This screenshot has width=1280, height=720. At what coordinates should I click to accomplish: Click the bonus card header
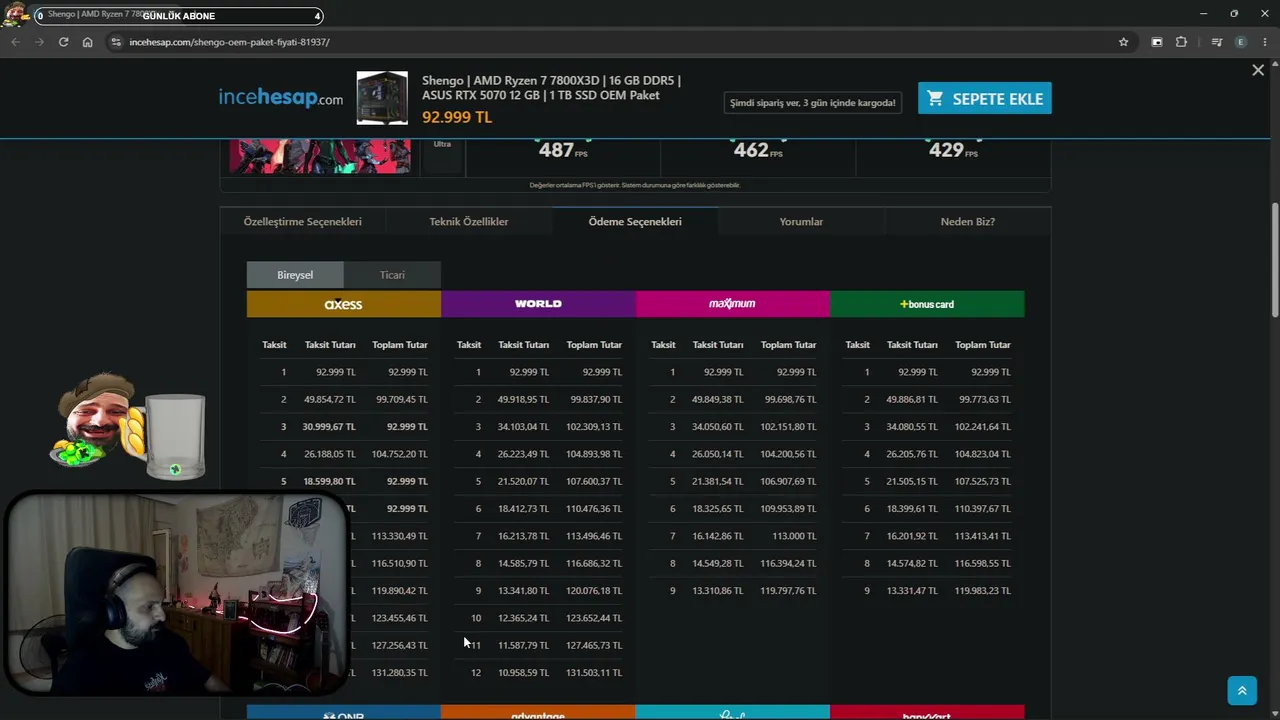click(927, 304)
